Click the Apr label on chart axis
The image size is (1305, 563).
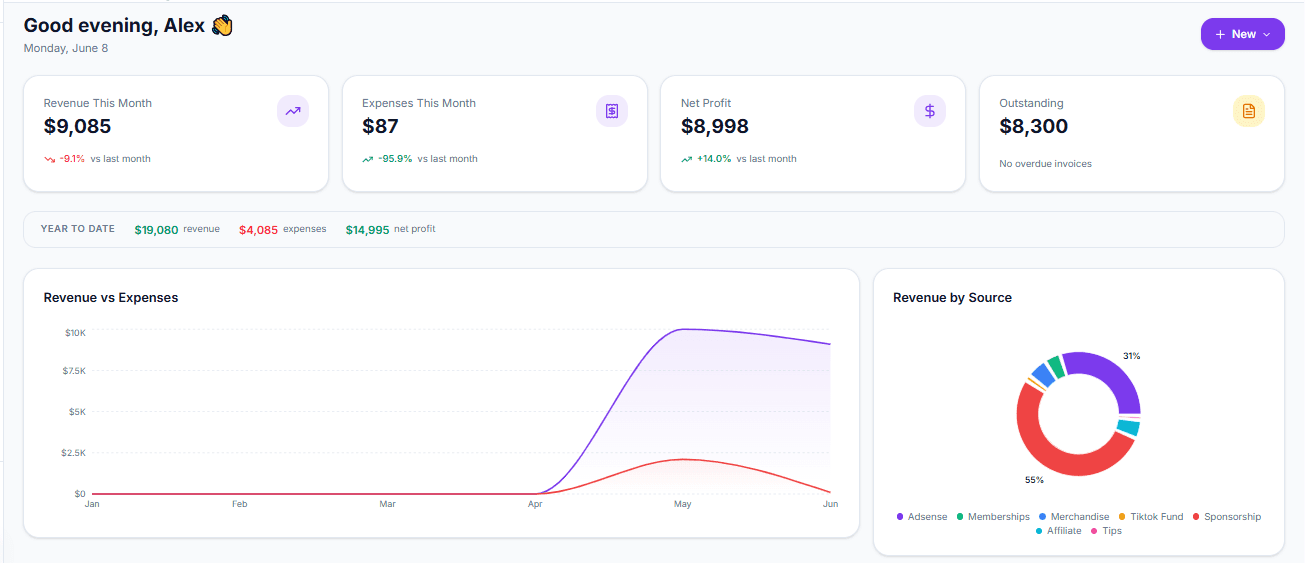point(535,505)
